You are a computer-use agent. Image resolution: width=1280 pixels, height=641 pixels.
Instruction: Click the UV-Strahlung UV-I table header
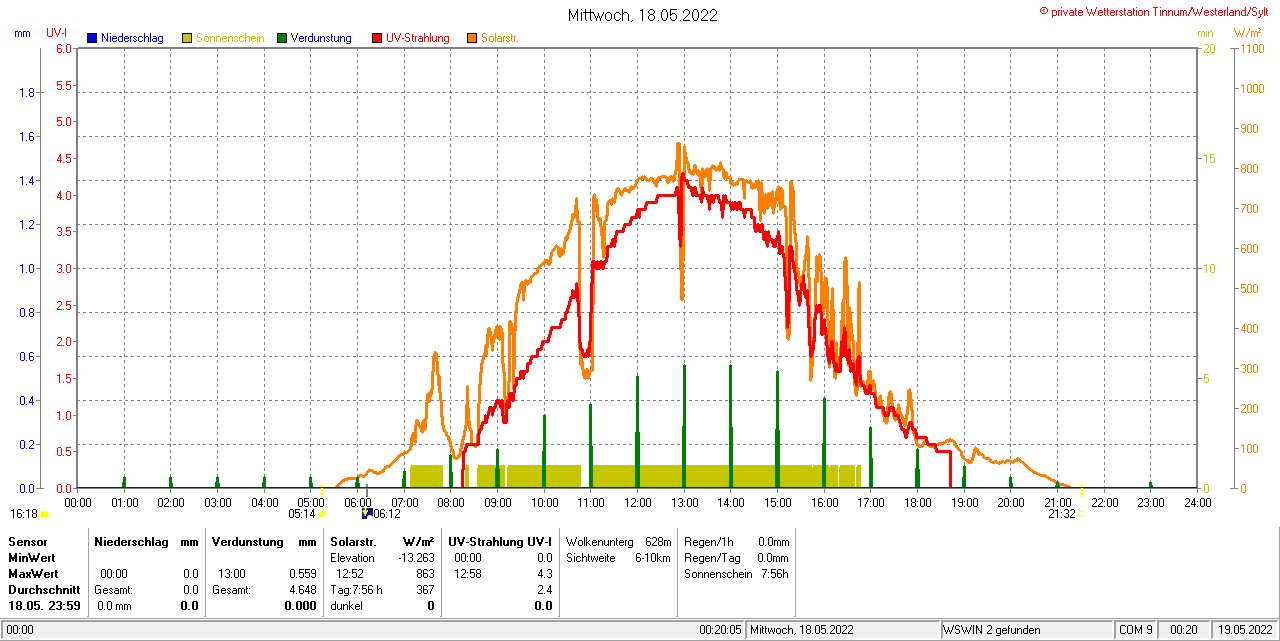(x=500, y=541)
